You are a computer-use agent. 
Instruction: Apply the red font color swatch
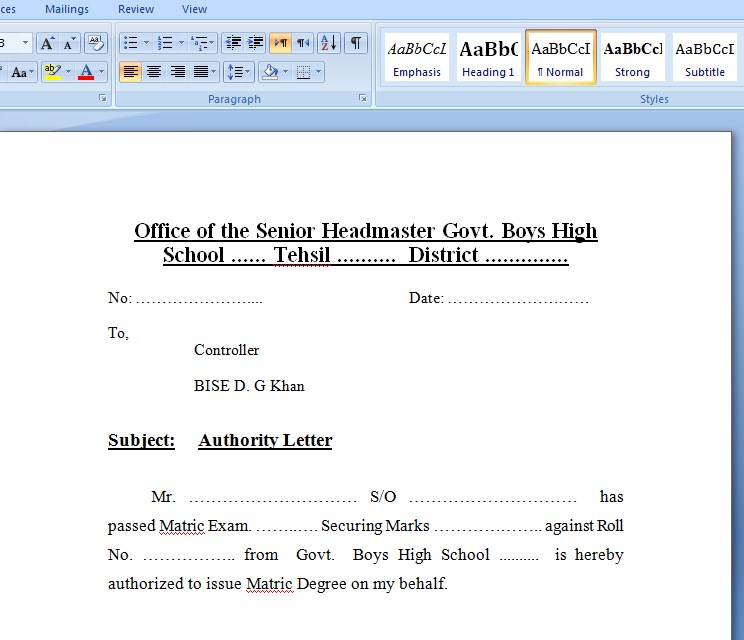coord(86,72)
